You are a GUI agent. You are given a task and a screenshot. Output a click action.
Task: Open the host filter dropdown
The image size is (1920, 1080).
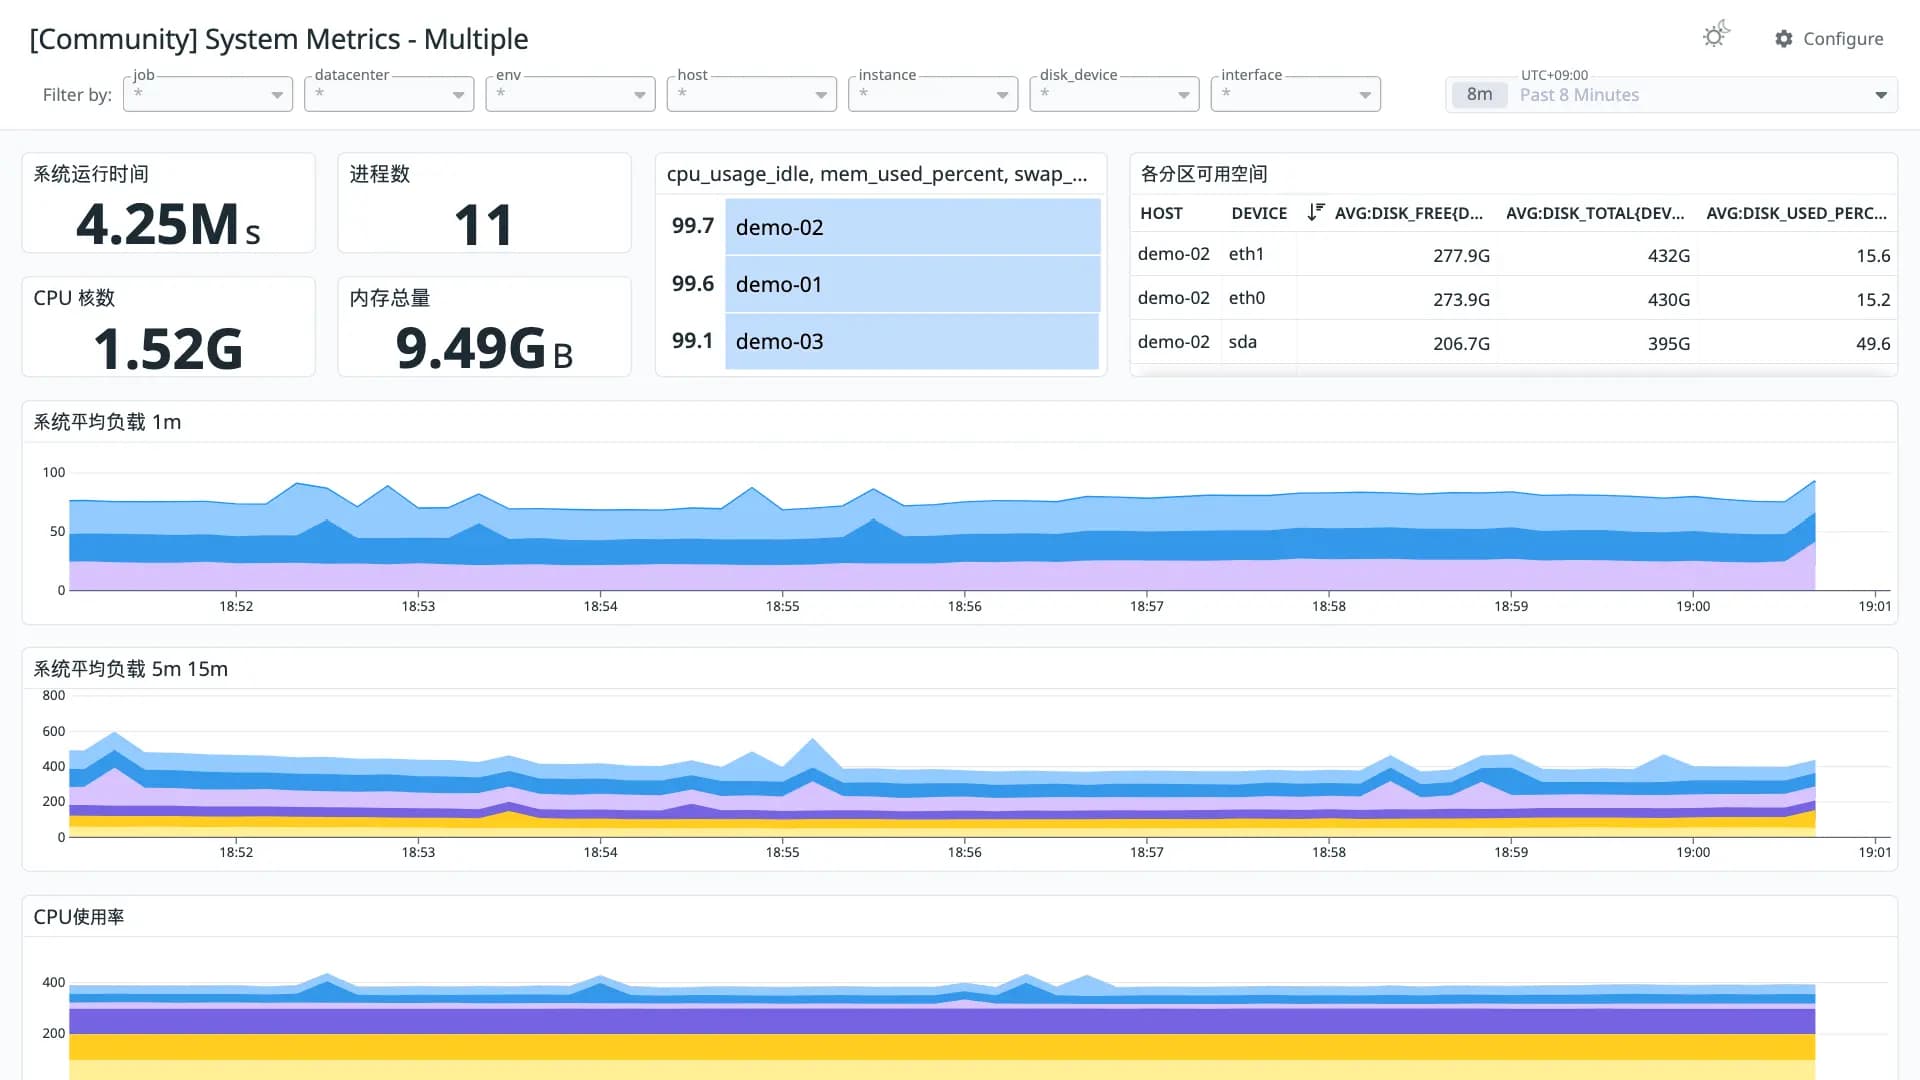click(x=751, y=94)
